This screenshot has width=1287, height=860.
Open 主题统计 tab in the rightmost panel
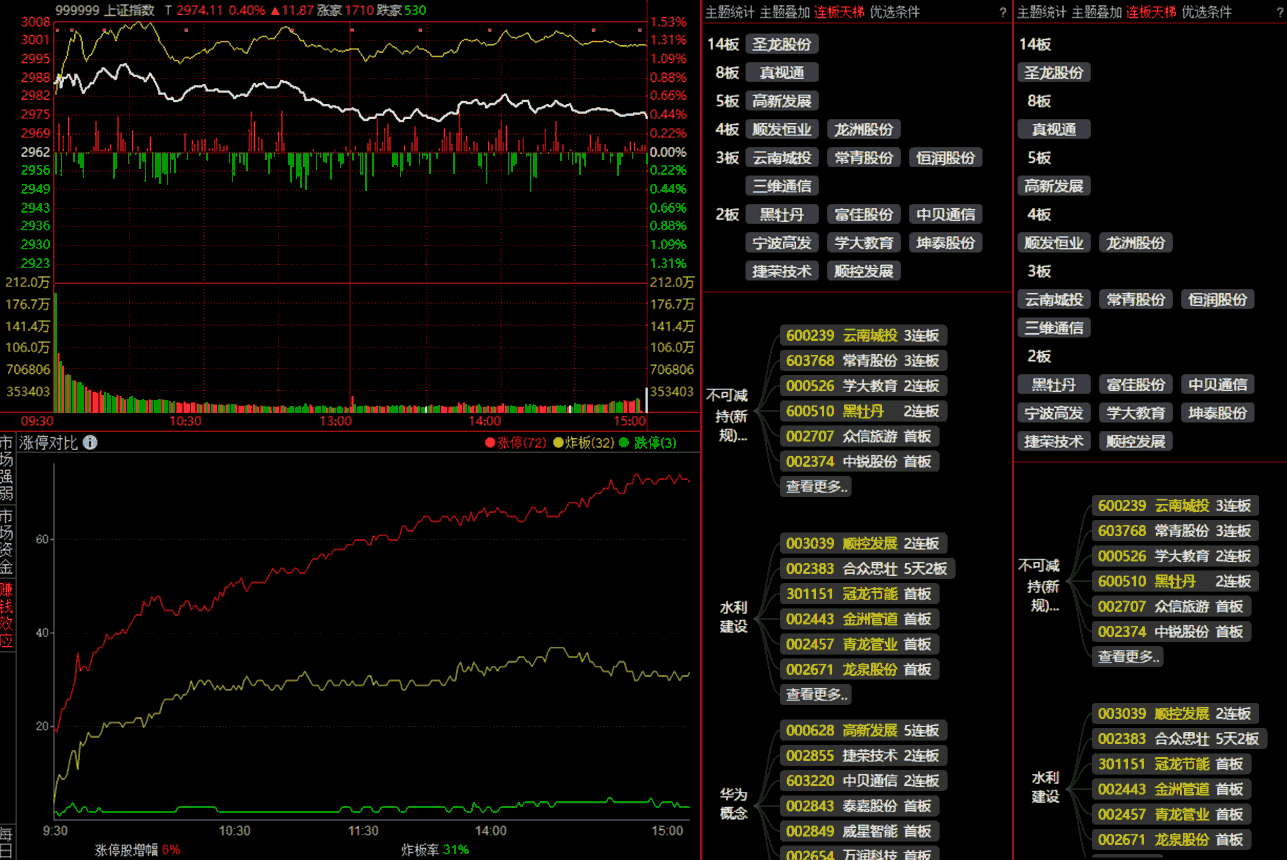click(x=1041, y=12)
